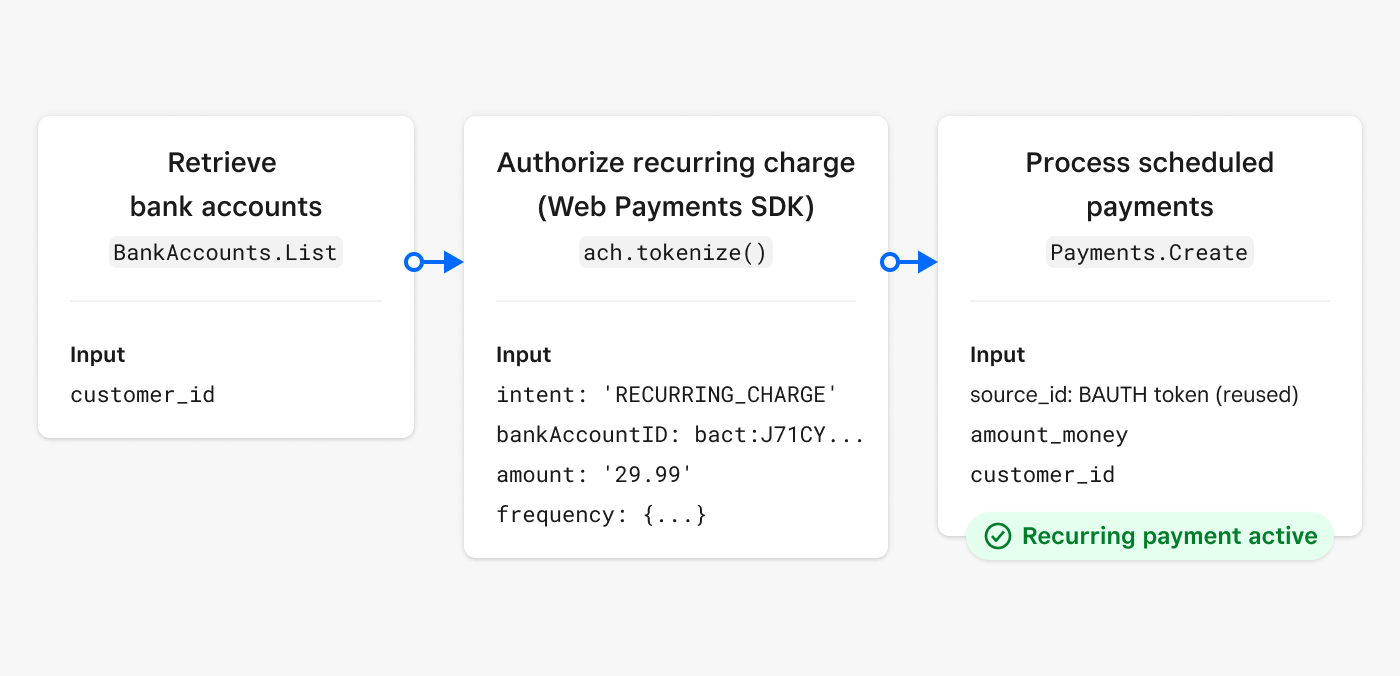Expand the Input section of Retrieve bank accounts
Image resolution: width=1400 pixels, height=676 pixels.
[x=97, y=354]
